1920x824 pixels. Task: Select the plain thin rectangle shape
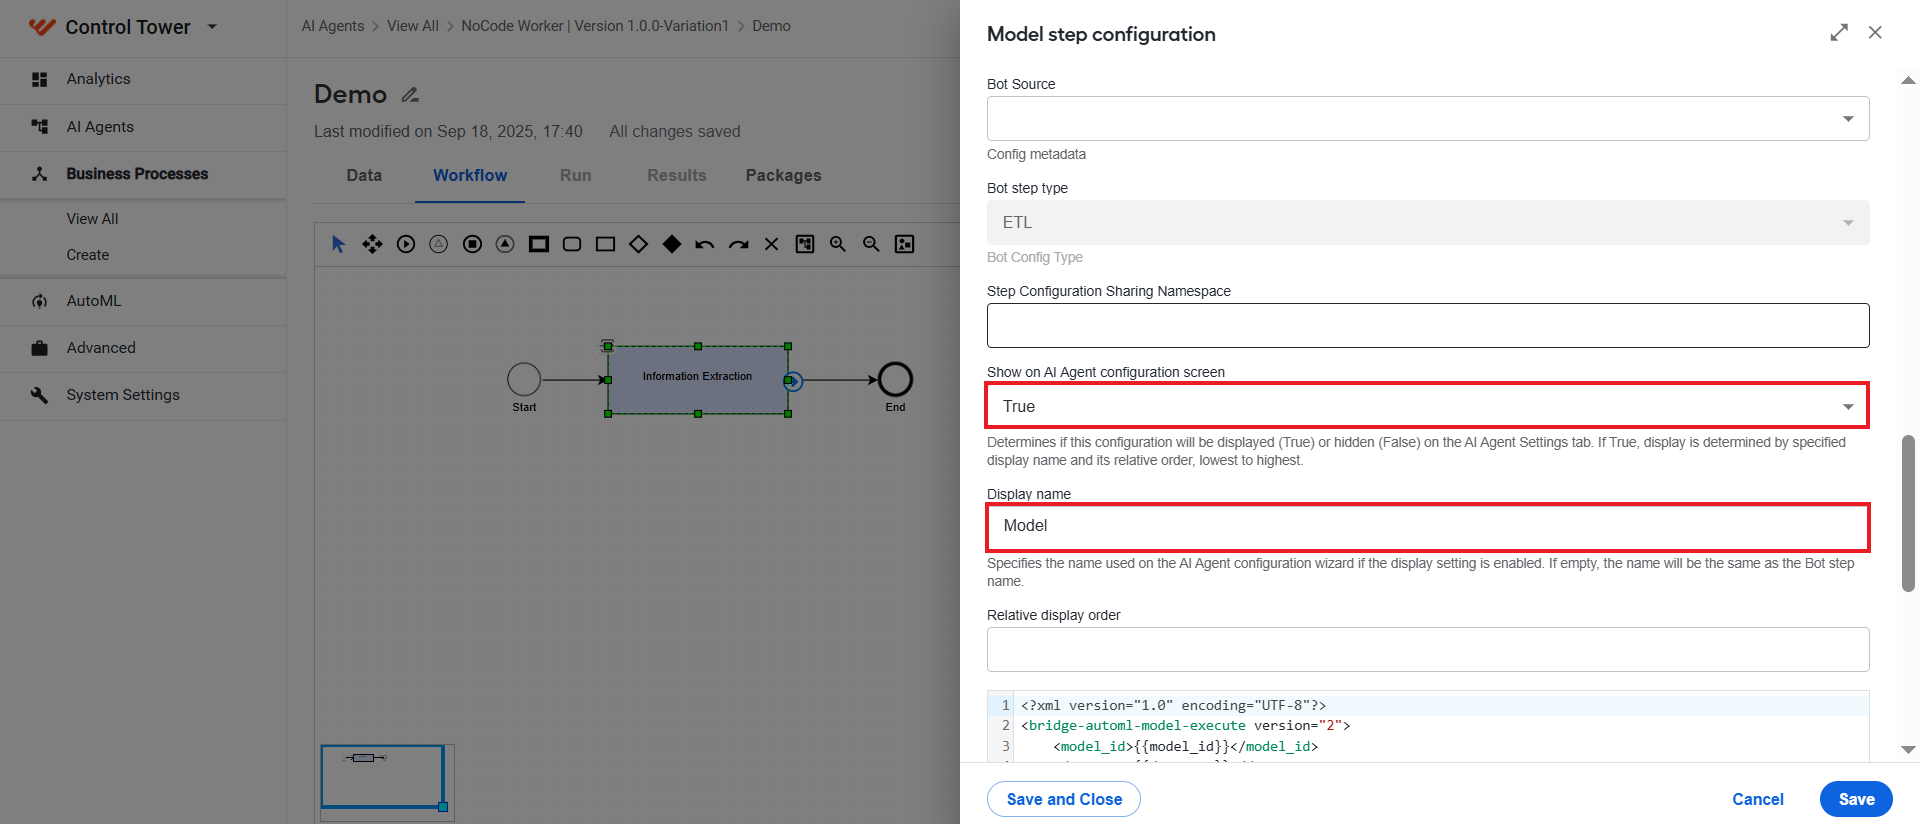tap(605, 244)
